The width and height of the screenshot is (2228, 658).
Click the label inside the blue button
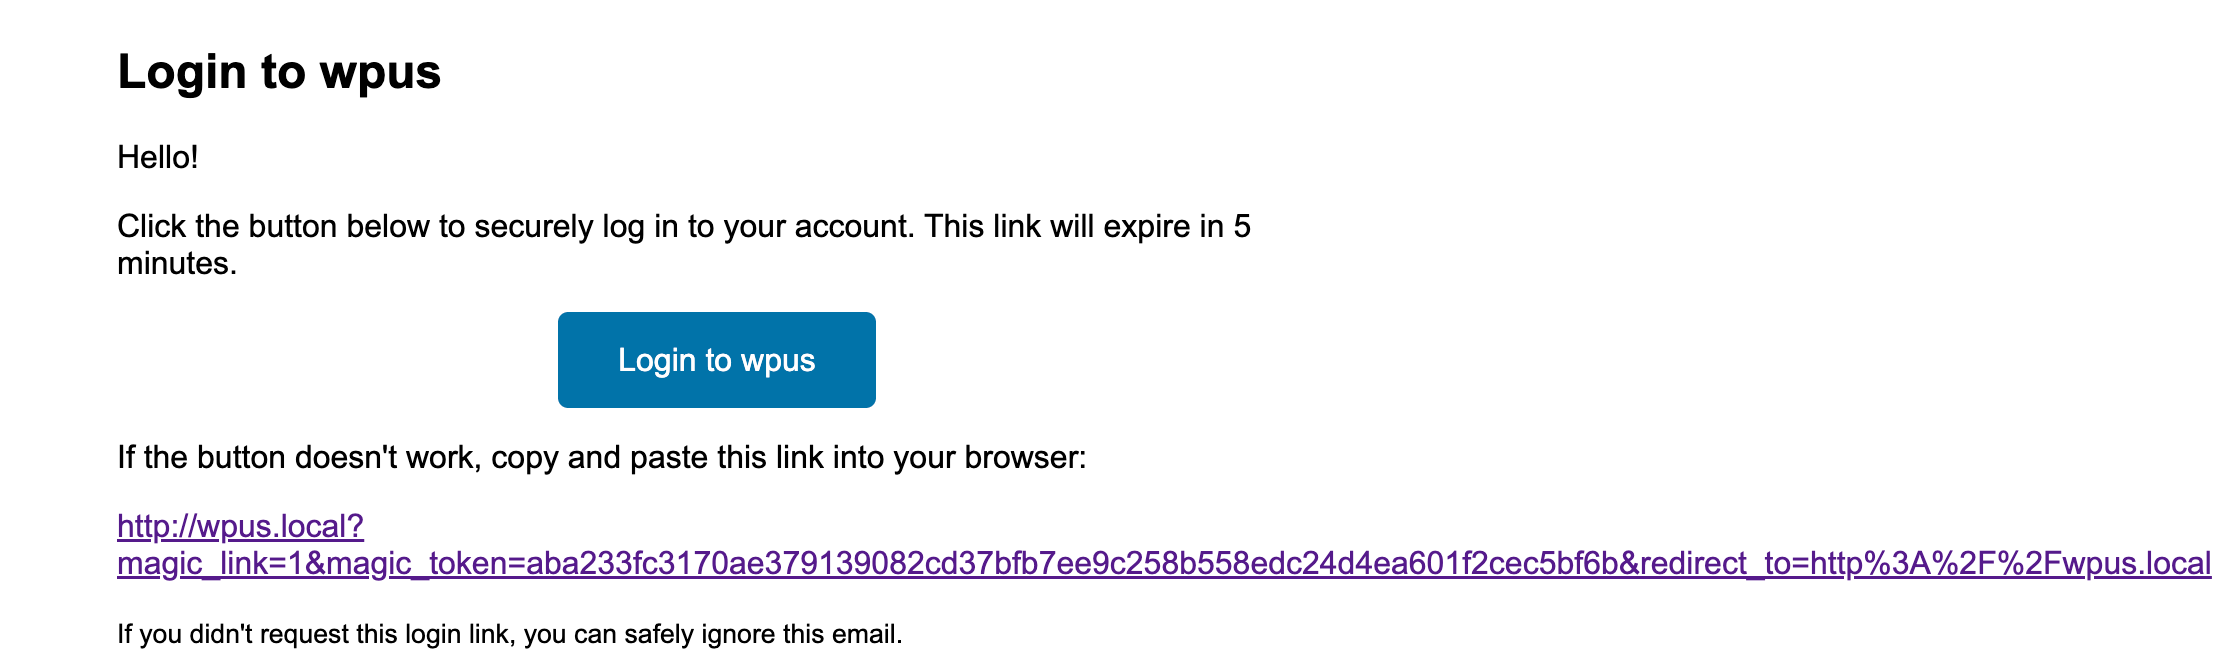pos(716,360)
